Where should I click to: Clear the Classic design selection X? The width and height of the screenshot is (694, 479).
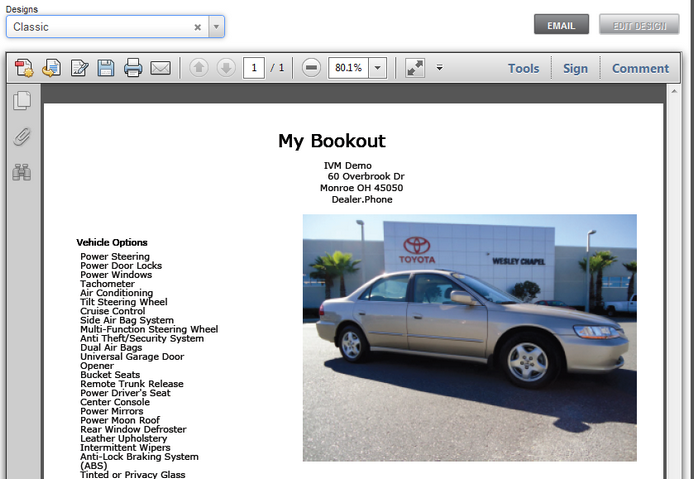pos(197,27)
